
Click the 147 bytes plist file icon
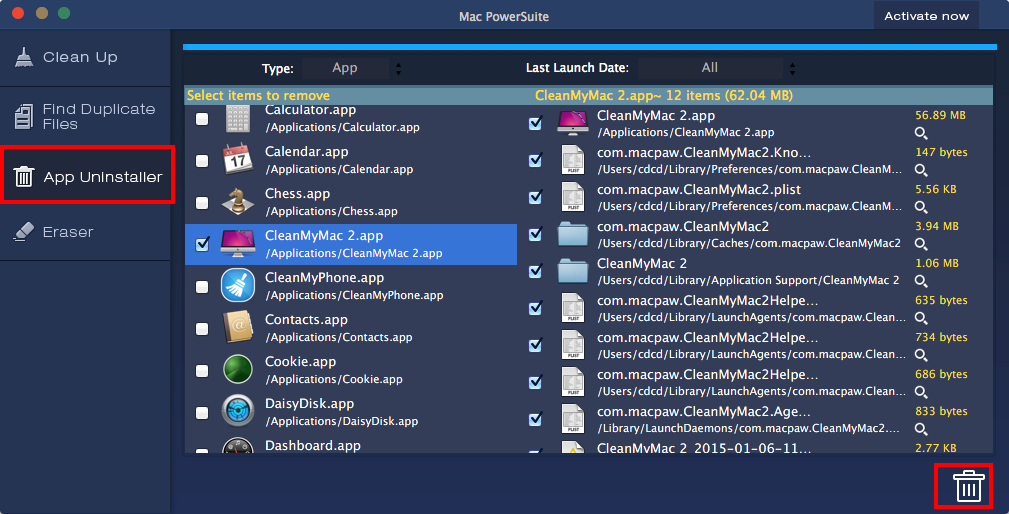click(x=573, y=160)
